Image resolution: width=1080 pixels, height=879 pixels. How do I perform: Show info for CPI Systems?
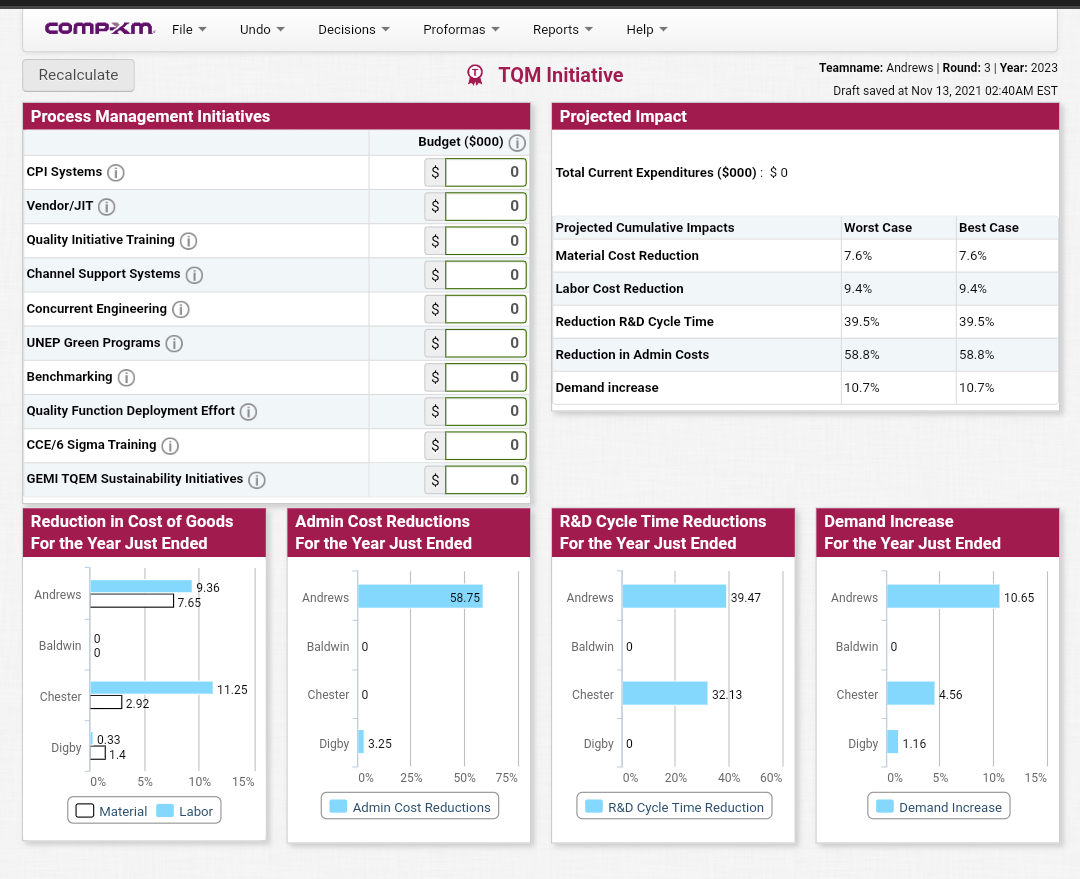tap(116, 173)
